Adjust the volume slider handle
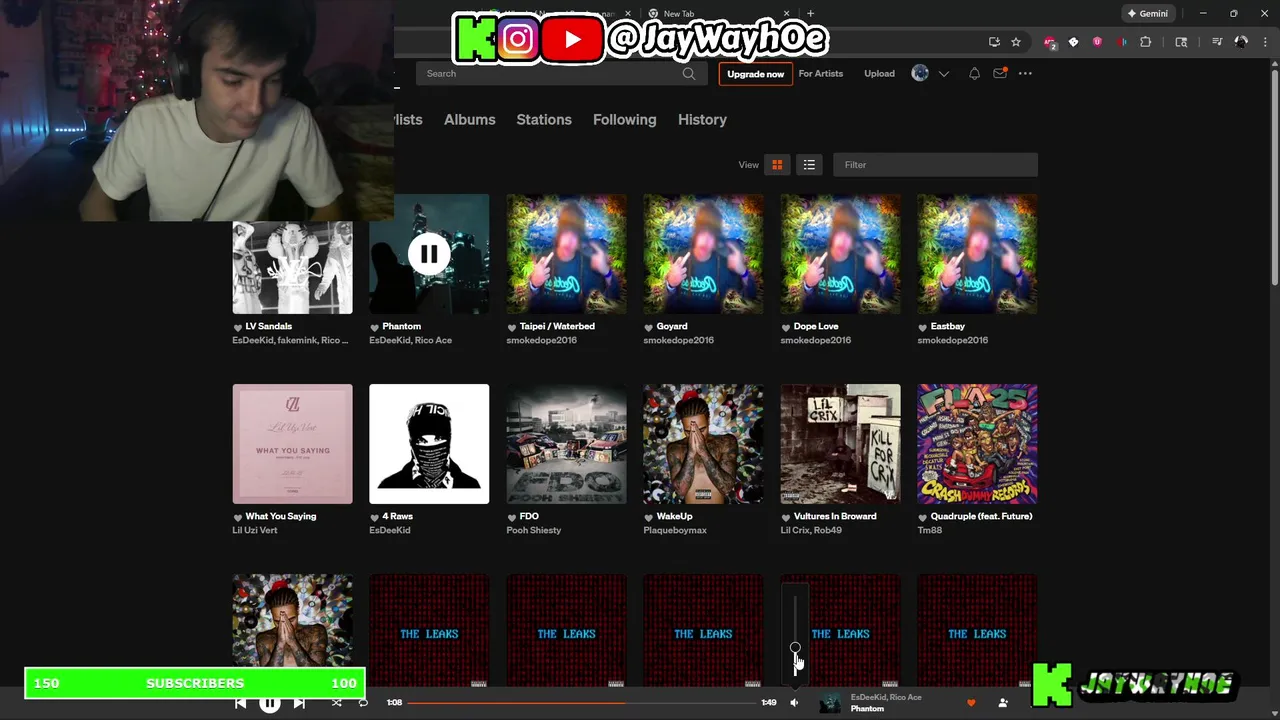1280x720 pixels. 795,648
